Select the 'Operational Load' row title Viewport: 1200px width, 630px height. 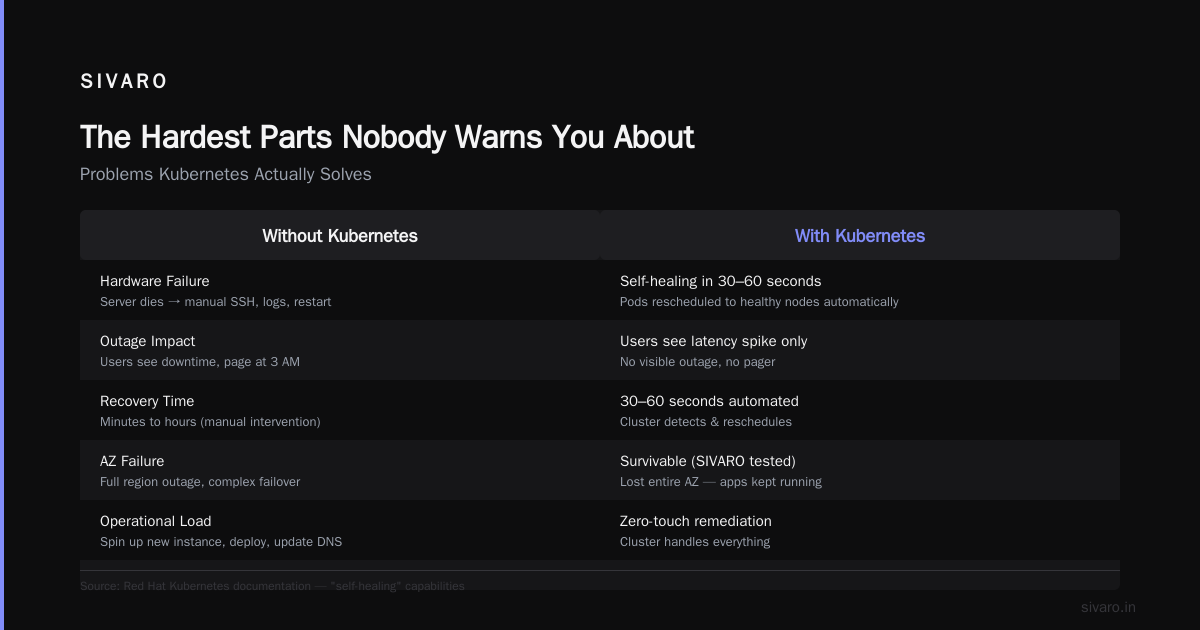pyautogui.click(x=156, y=521)
